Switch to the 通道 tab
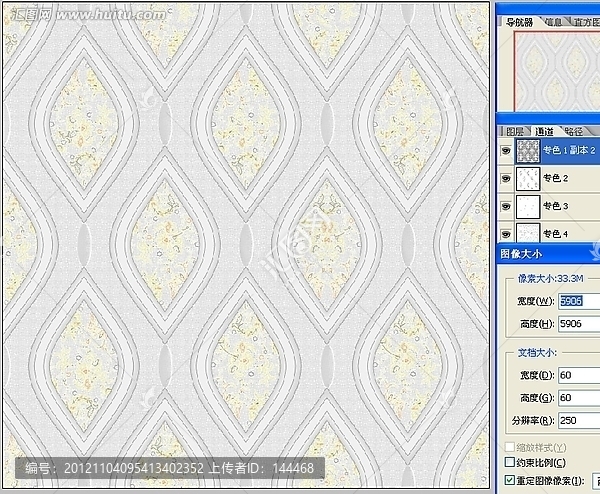Image resolution: width=600 pixels, height=494 pixels. click(x=545, y=132)
